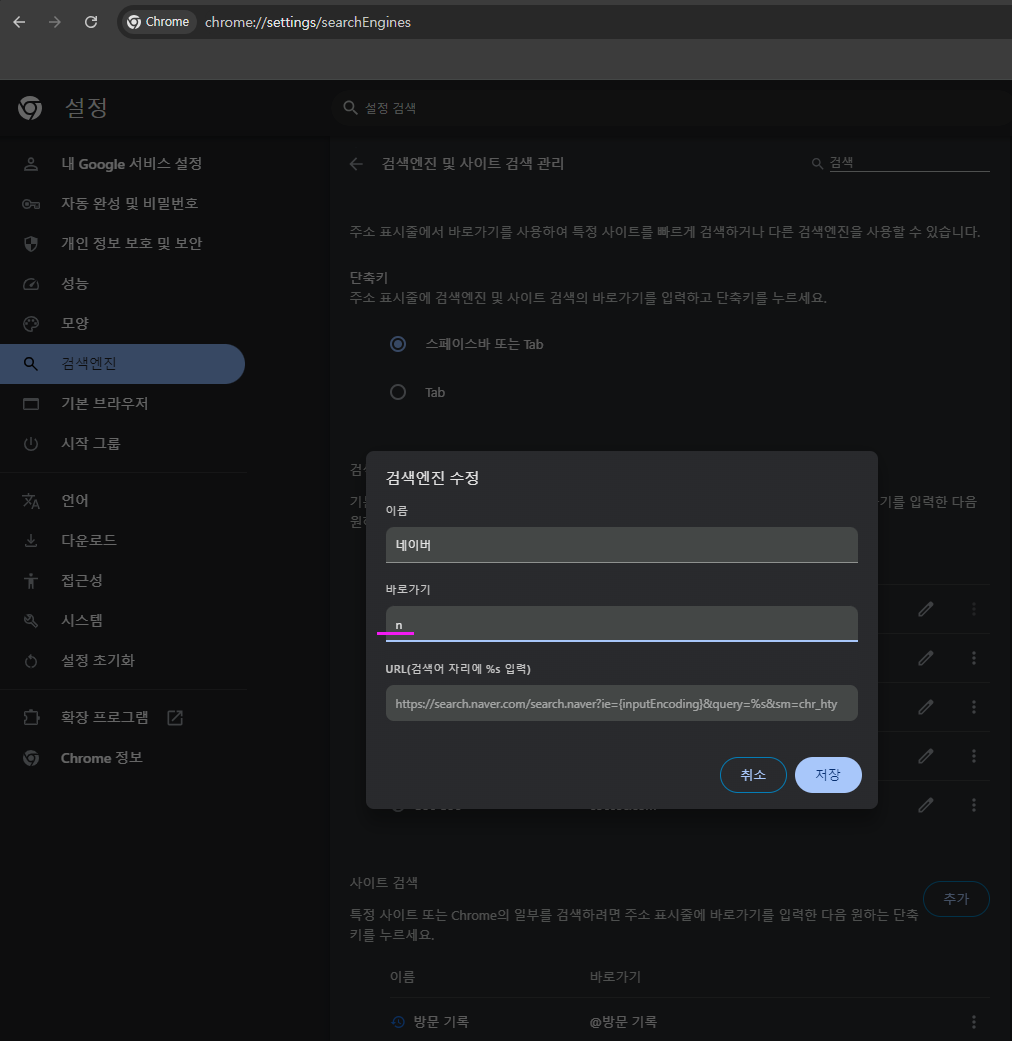The width and height of the screenshot is (1012, 1041).
Task: Click the 추가 button under 사이트 검색
Action: [x=955, y=898]
